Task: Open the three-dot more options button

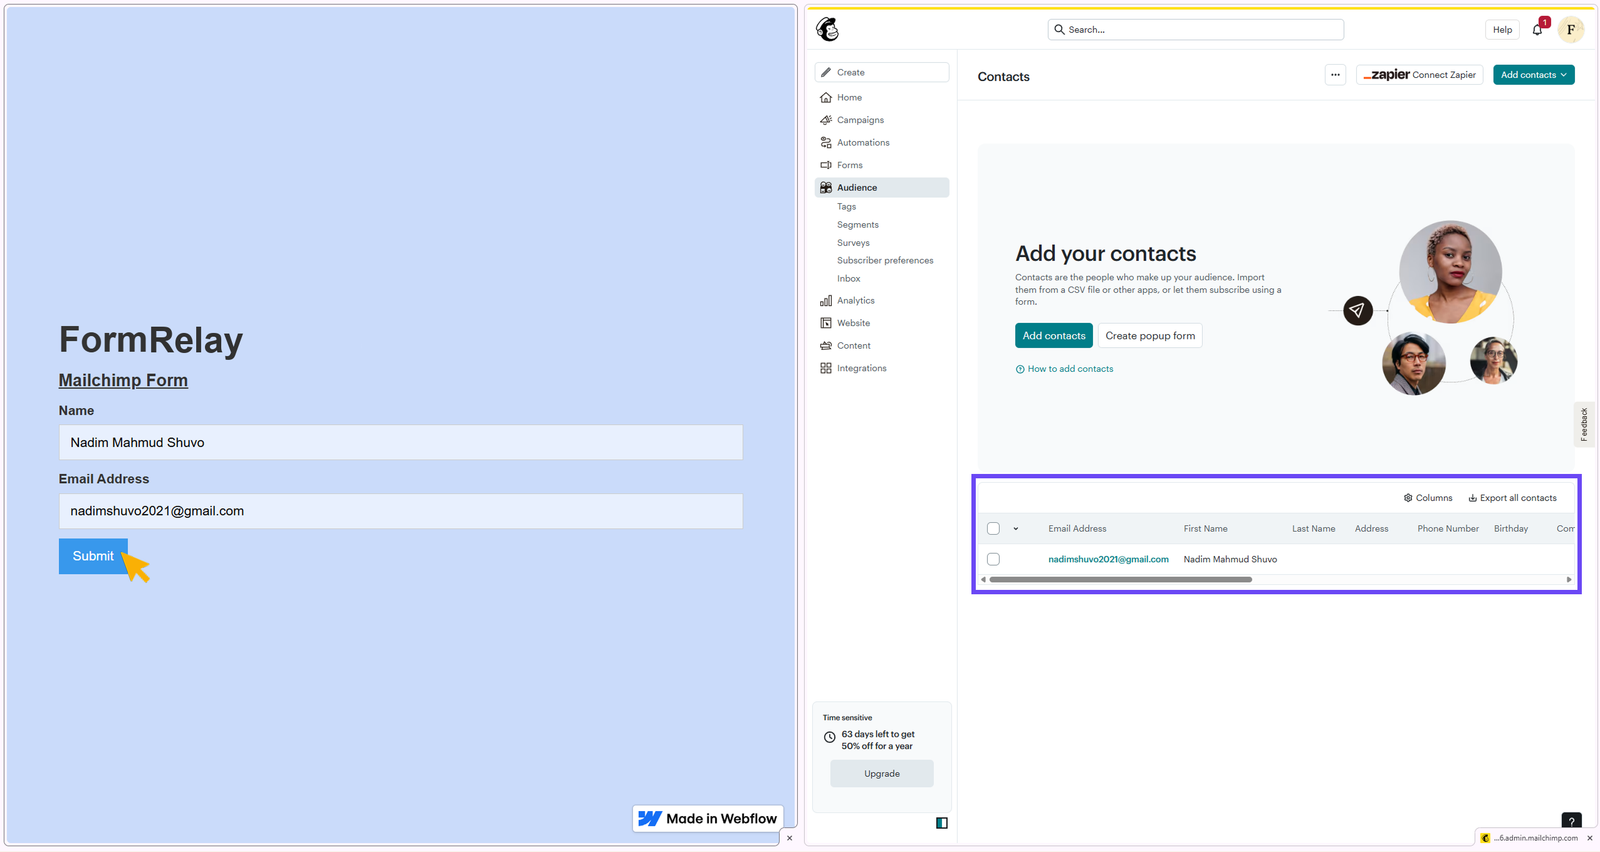Action: click(x=1335, y=75)
